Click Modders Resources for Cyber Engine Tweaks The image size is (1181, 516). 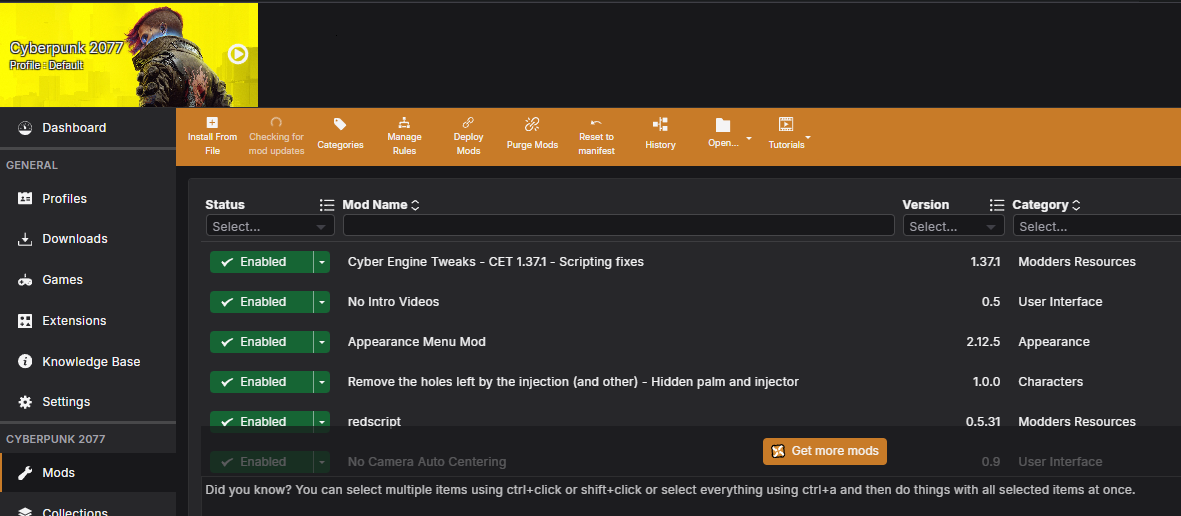point(1077,262)
